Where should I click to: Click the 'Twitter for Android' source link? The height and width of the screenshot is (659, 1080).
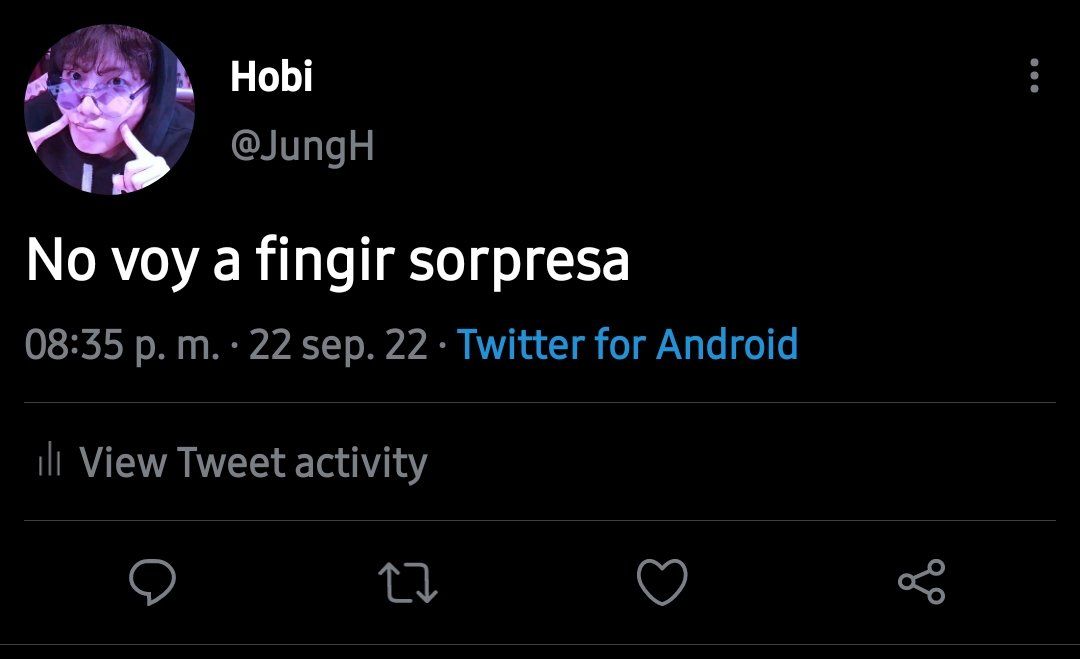click(x=627, y=344)
